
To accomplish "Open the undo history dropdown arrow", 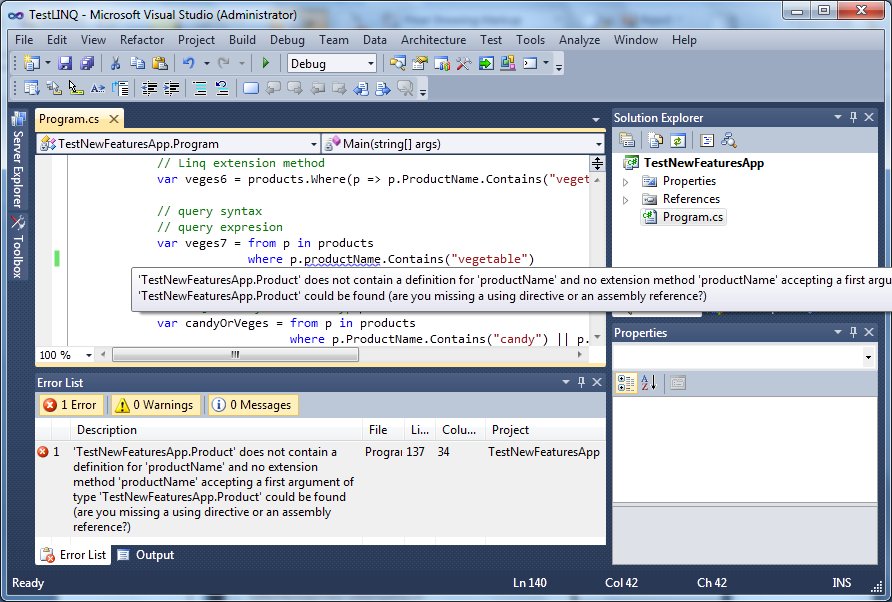I will [207, 63].
